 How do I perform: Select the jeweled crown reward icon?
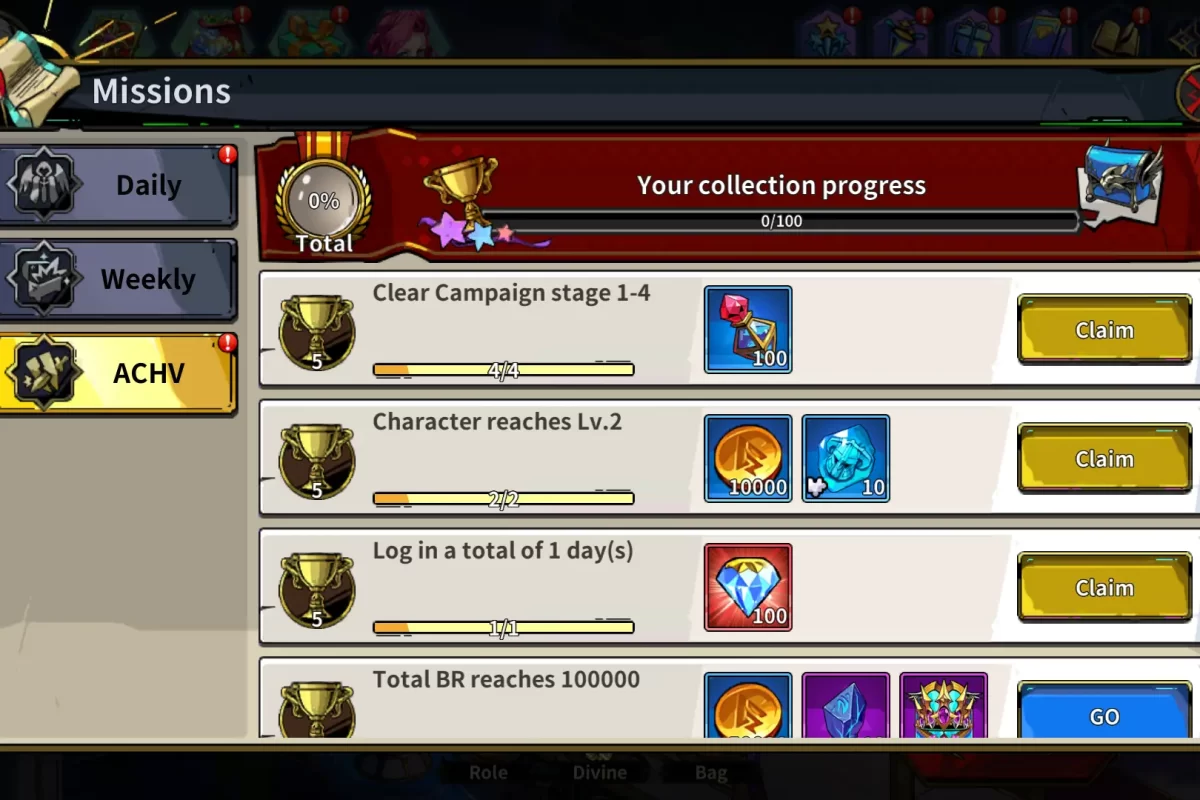[944, 705]
